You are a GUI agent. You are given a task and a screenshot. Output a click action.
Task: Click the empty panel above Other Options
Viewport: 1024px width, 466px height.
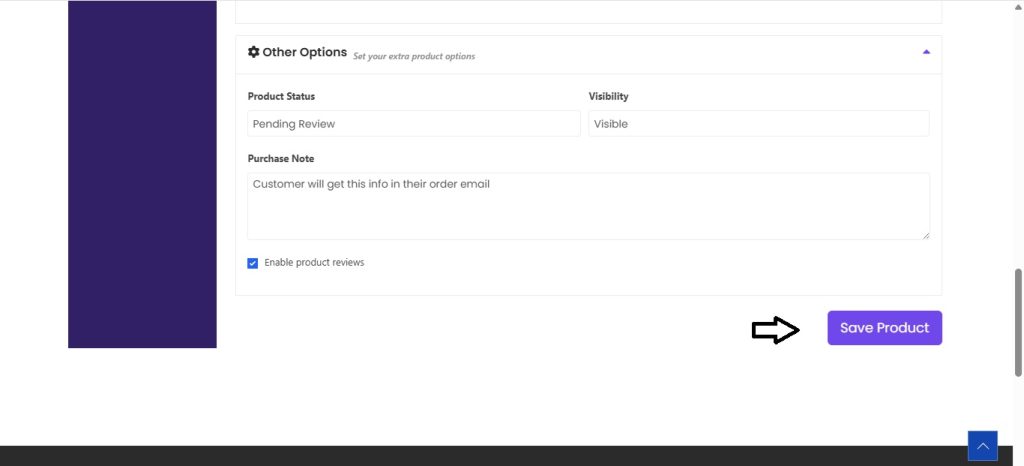click(588, 11)
